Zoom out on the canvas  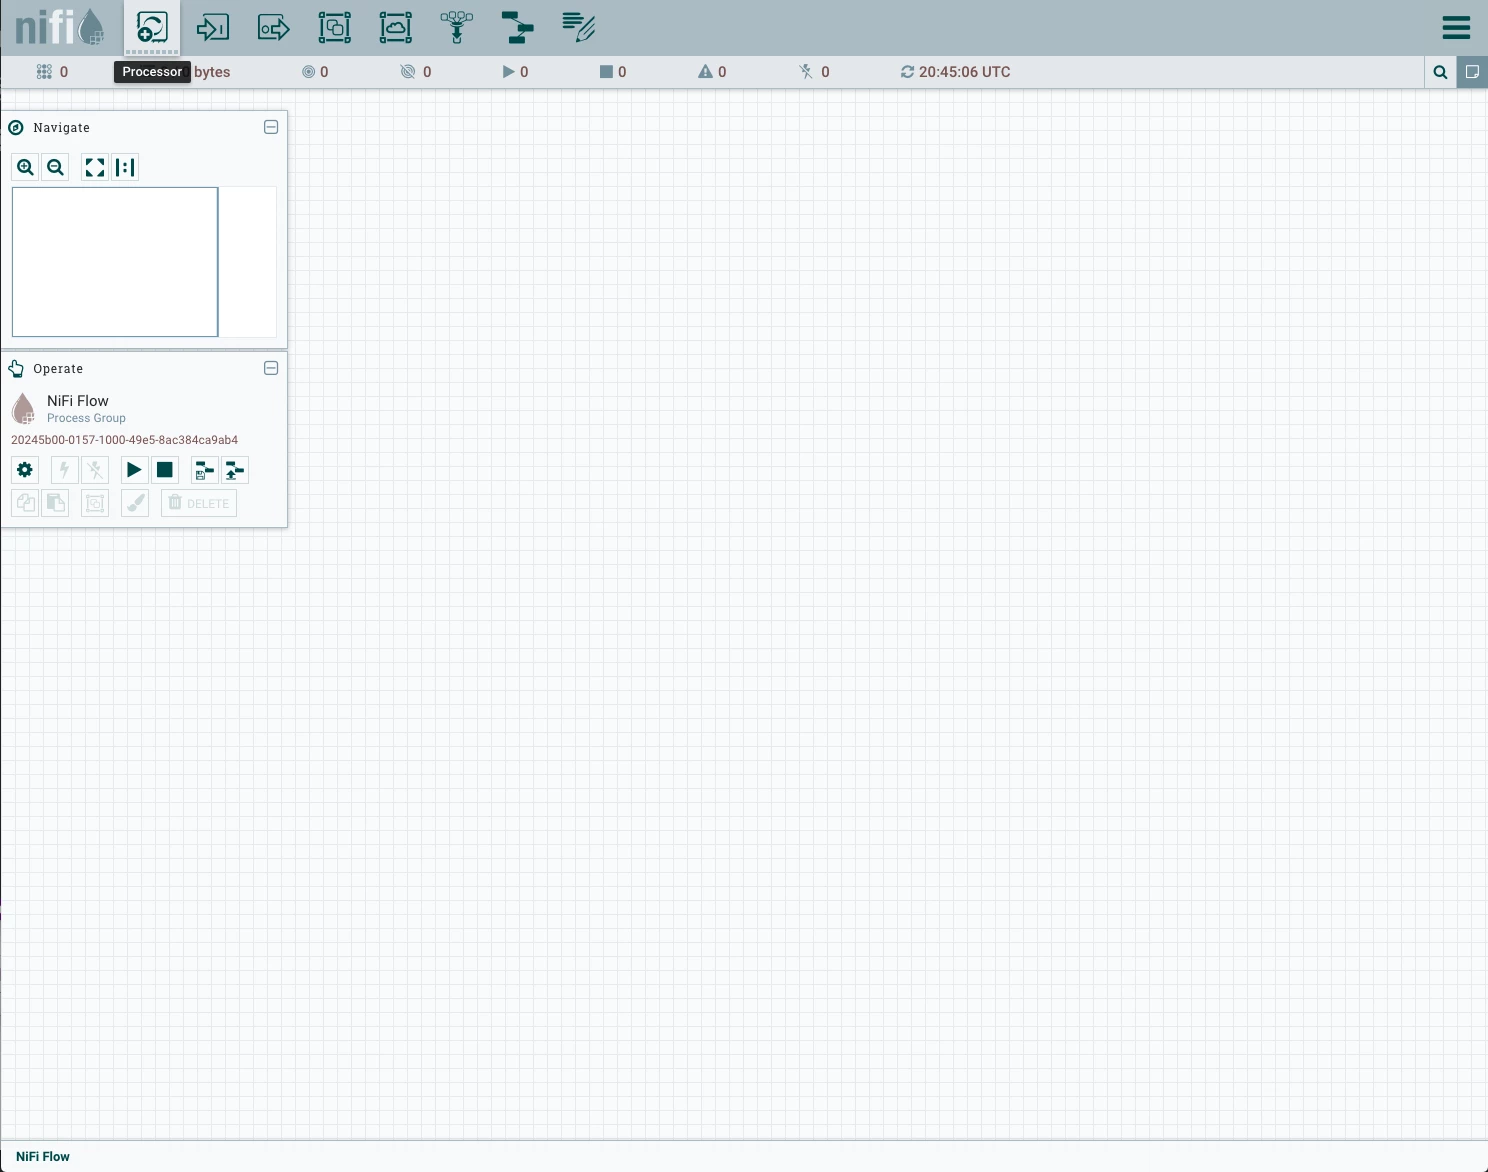pos(56,167)
